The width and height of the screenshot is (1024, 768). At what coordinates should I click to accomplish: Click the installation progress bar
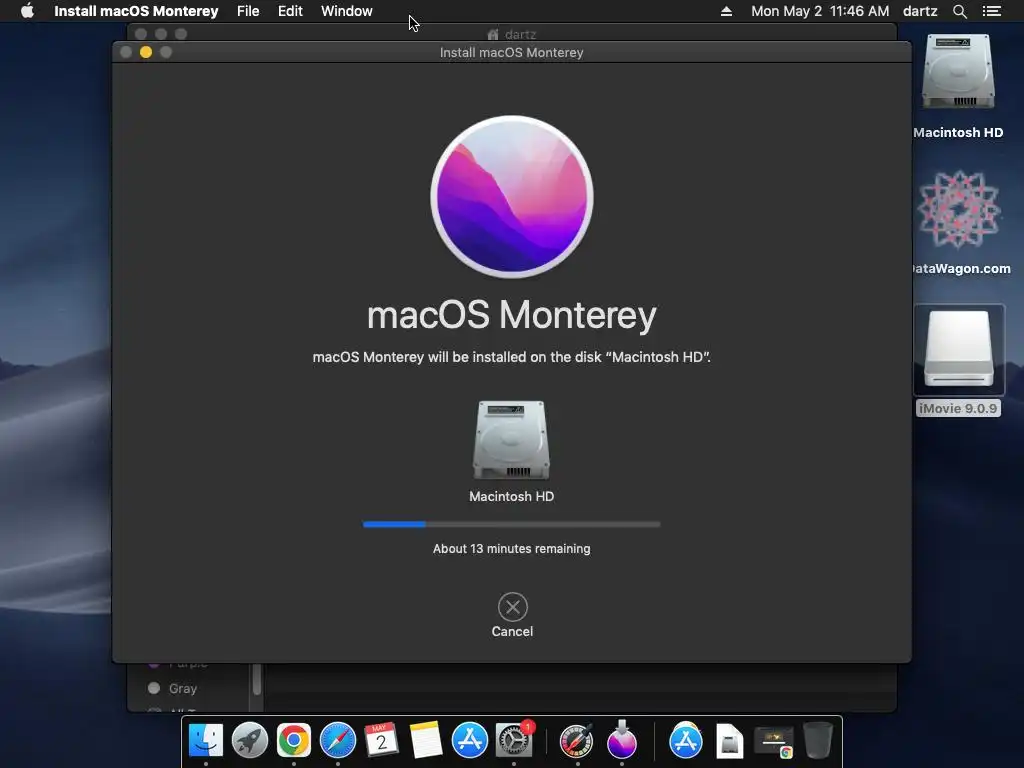(x=511, y=524)
